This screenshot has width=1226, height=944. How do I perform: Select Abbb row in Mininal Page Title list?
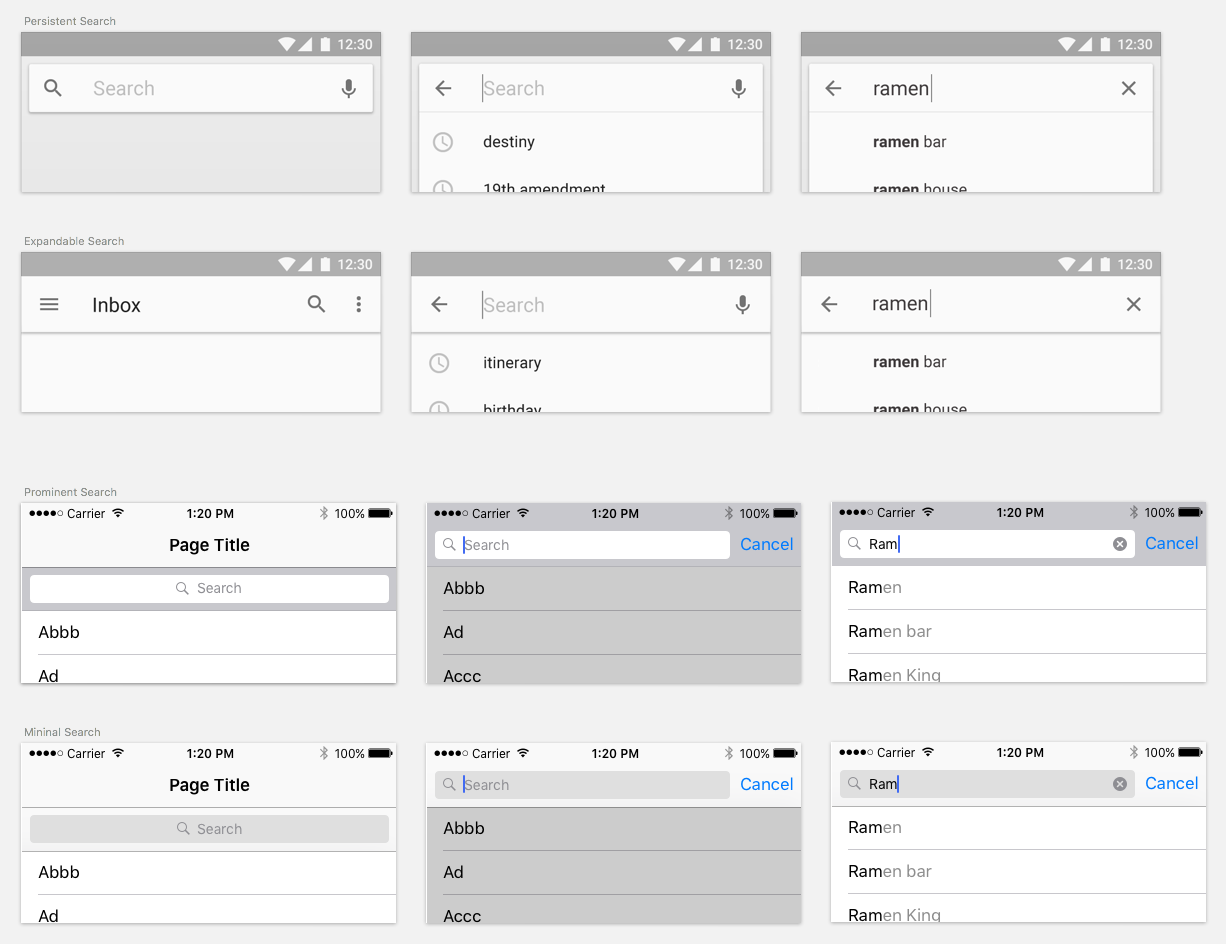point(209,872)
